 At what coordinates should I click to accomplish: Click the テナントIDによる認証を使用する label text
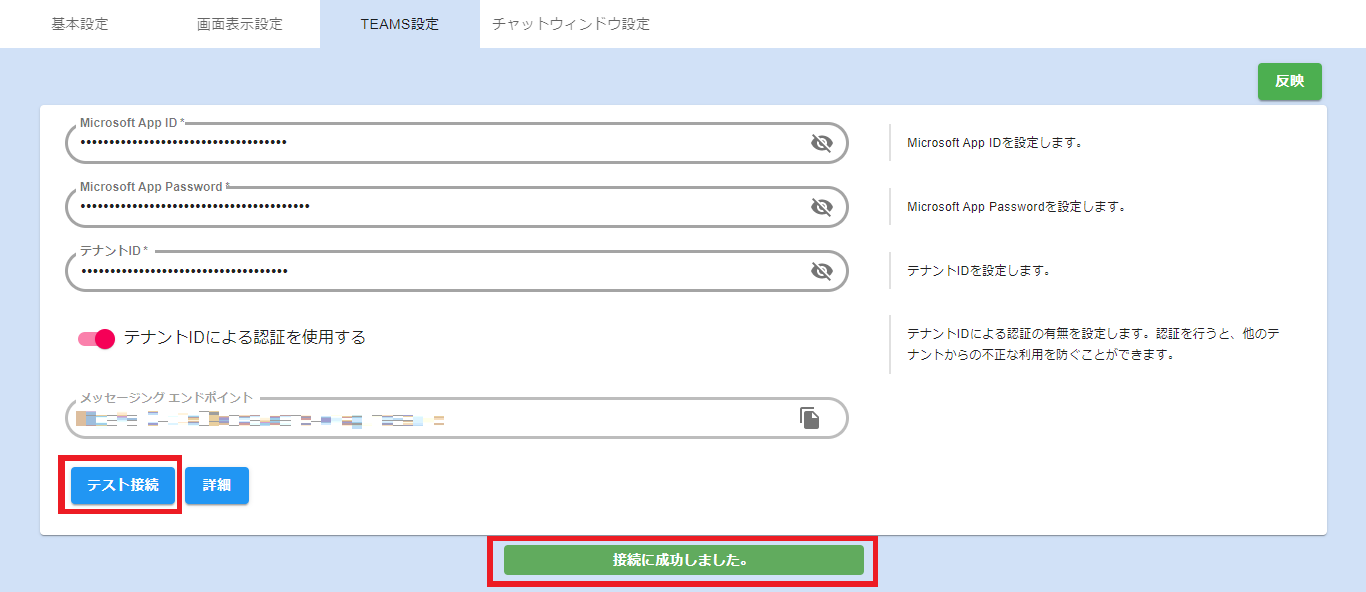click(245, 338)
